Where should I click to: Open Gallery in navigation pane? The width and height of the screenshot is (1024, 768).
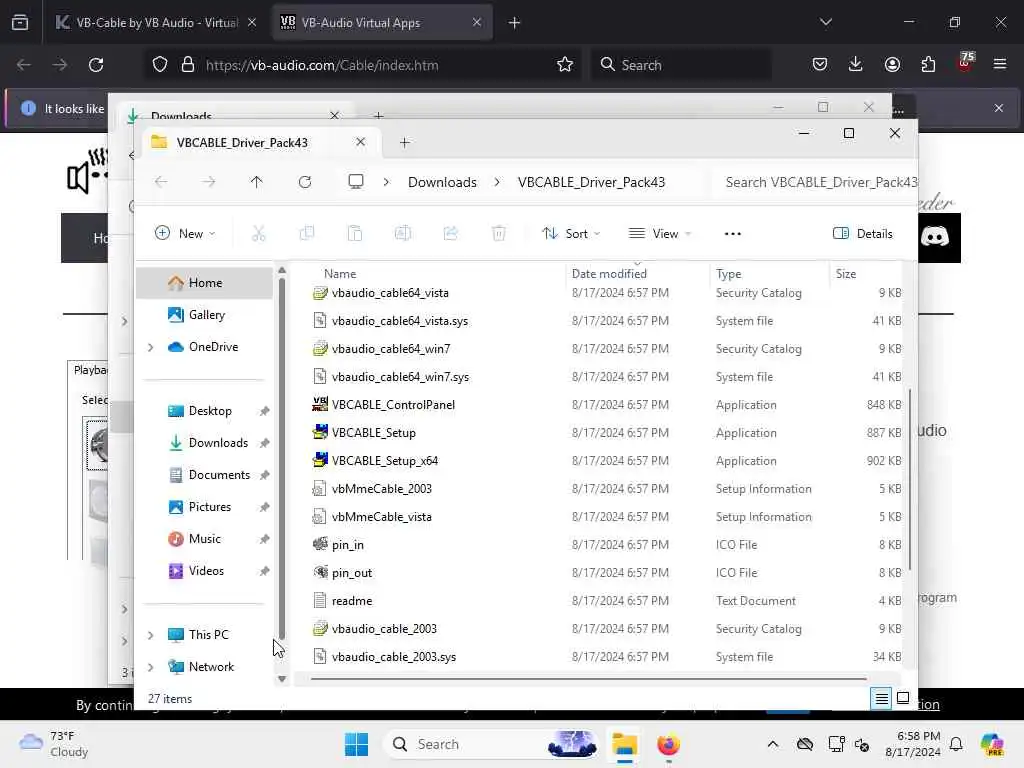point(204,315)
